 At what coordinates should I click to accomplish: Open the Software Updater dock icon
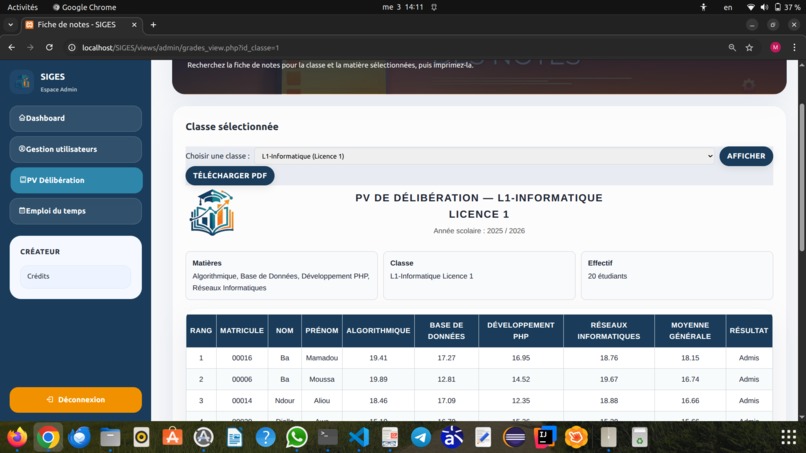coord(204,437)
